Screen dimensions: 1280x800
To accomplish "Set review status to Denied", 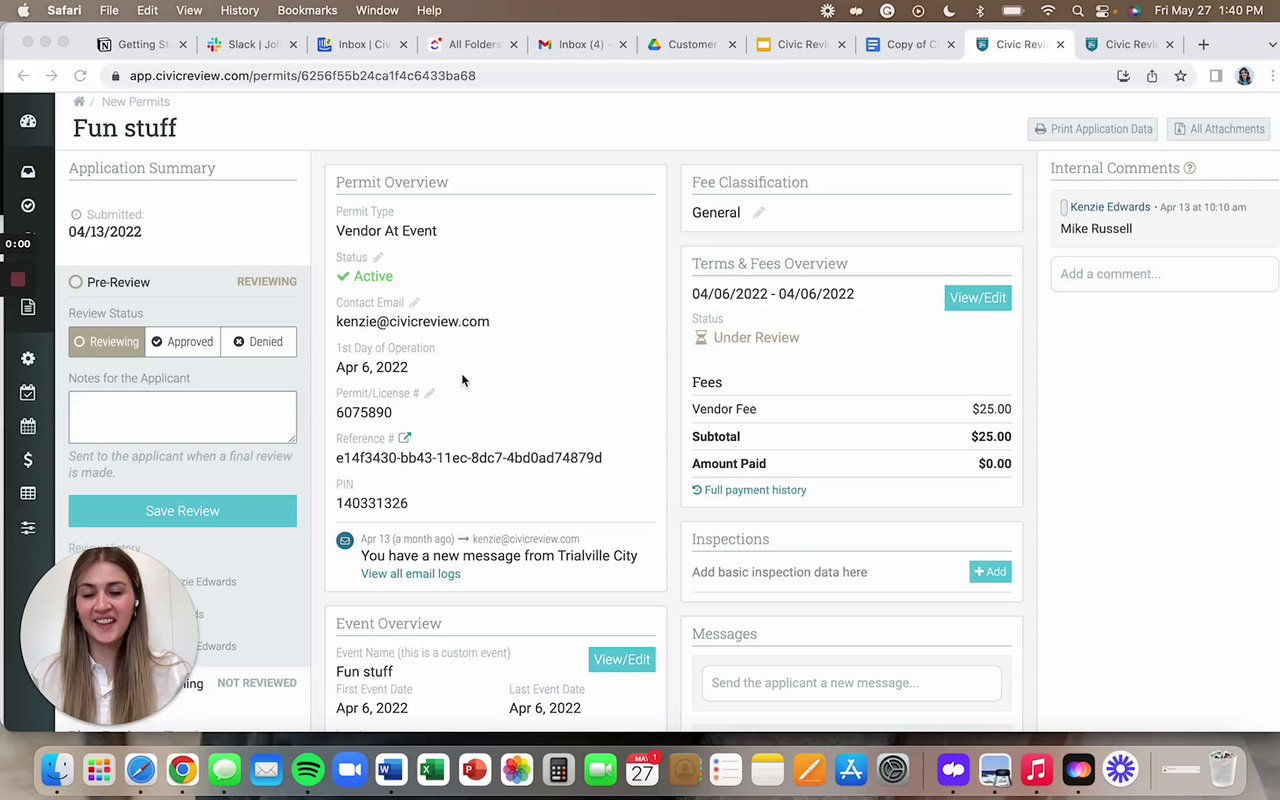I will point(258,342).
